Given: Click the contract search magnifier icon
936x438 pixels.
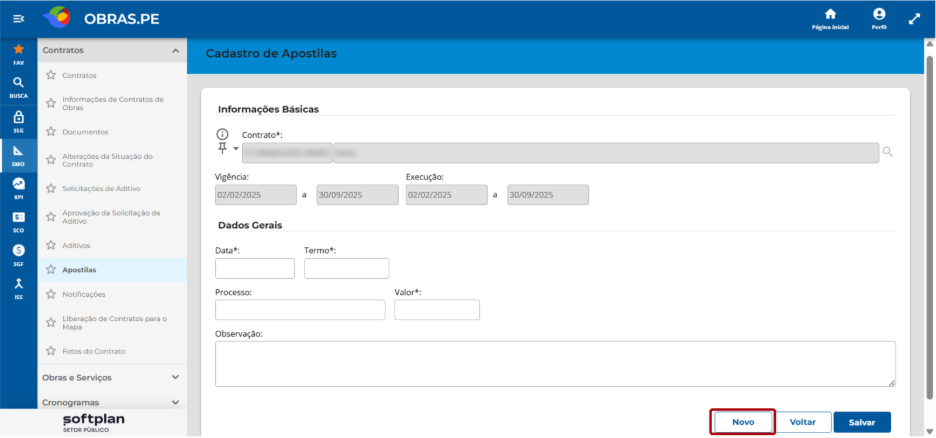Looking at the screenshot, I should coord(888,152).
